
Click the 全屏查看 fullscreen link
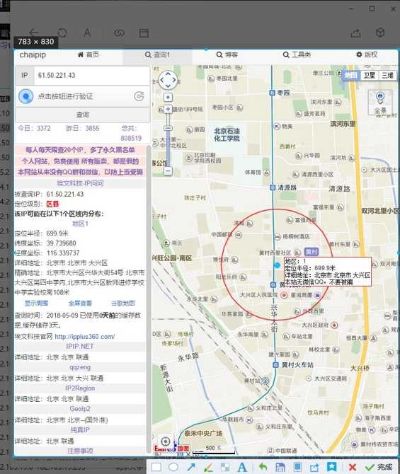coord(80,303)
